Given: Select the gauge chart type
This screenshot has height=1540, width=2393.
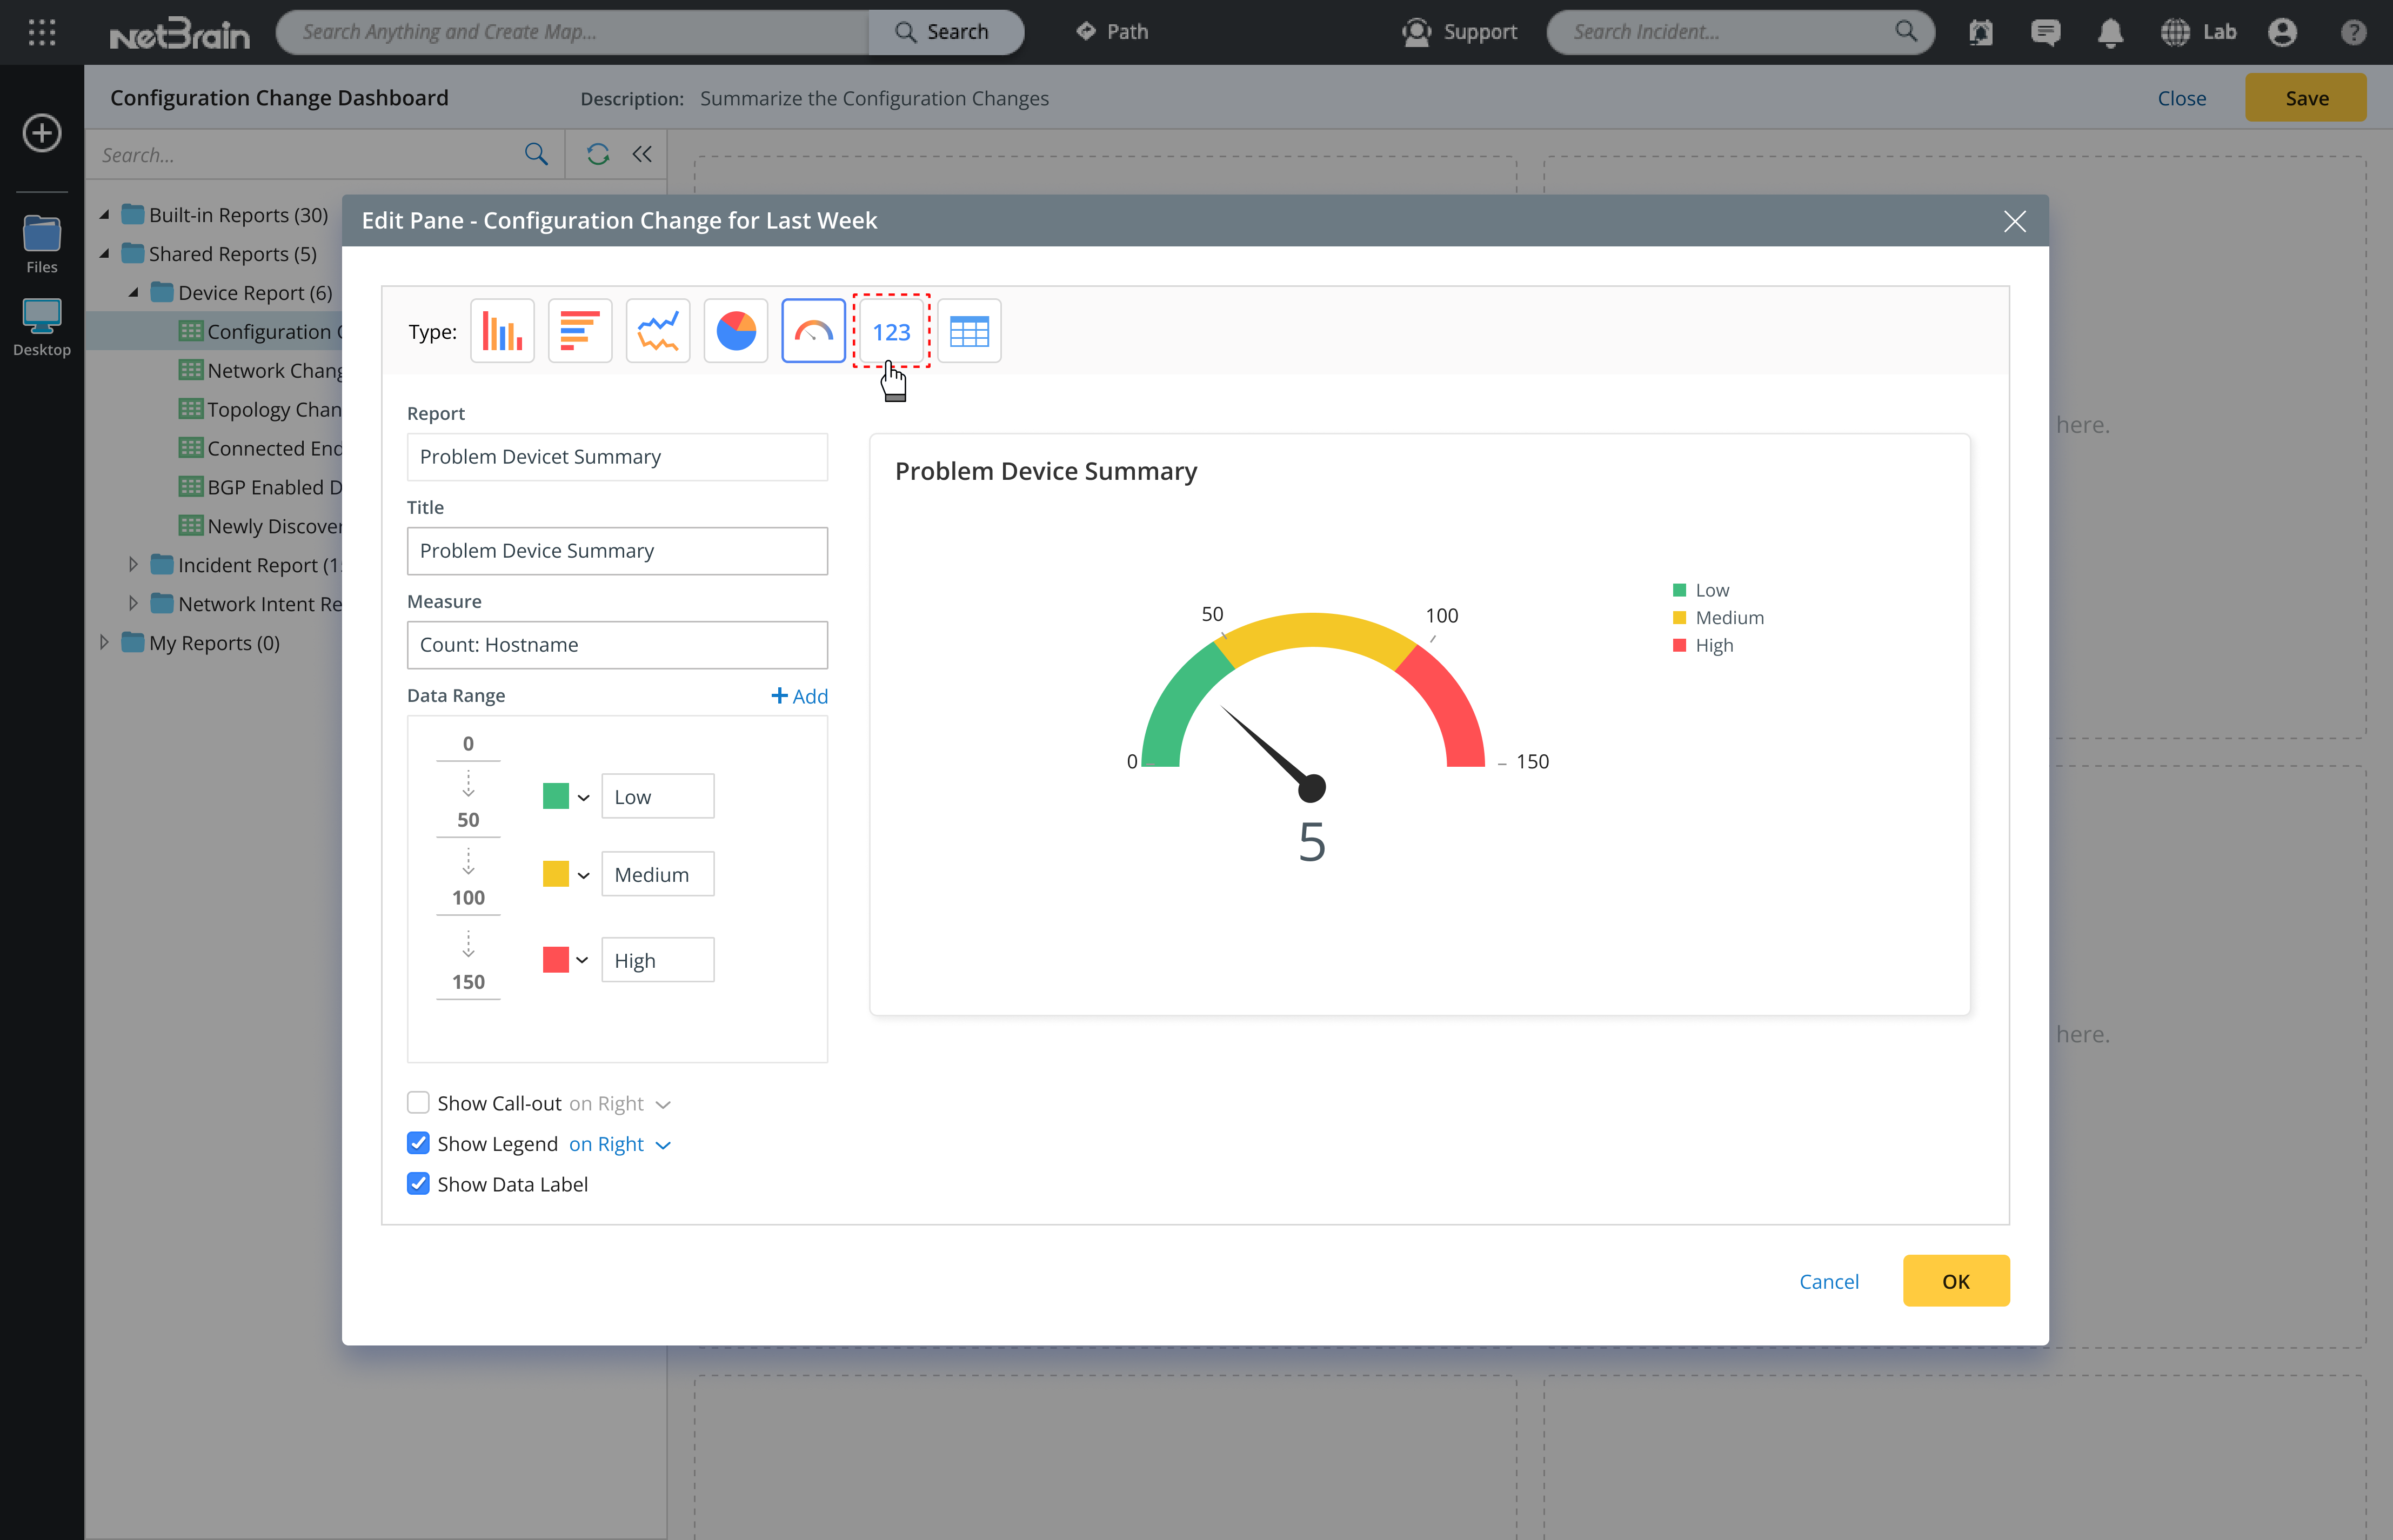Looking at the screenshot, I should click(x=813, y=331).
